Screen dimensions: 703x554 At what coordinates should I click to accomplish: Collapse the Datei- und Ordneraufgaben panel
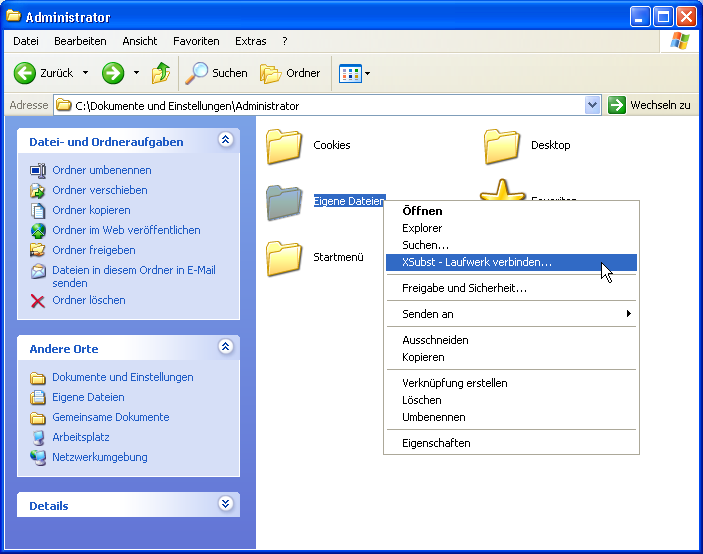(225, 141)
